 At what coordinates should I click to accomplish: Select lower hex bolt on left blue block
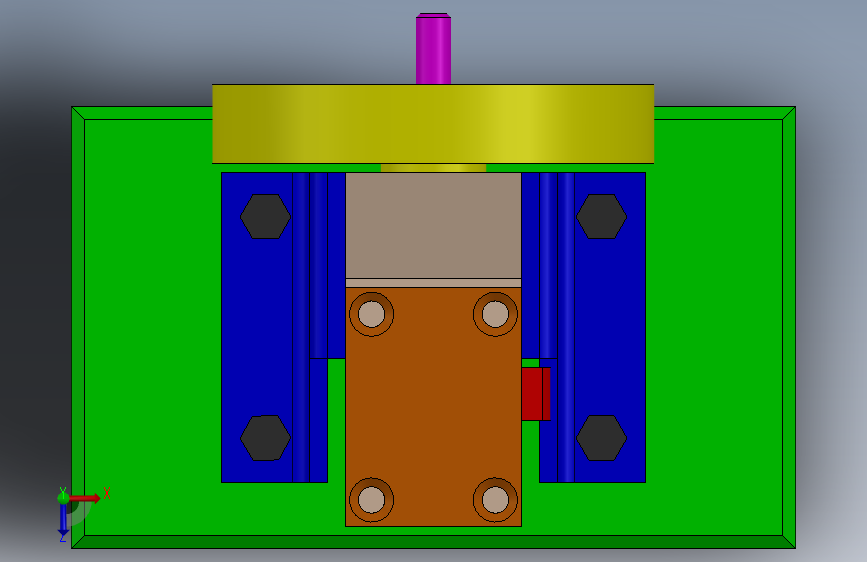[x=265, y=438]
